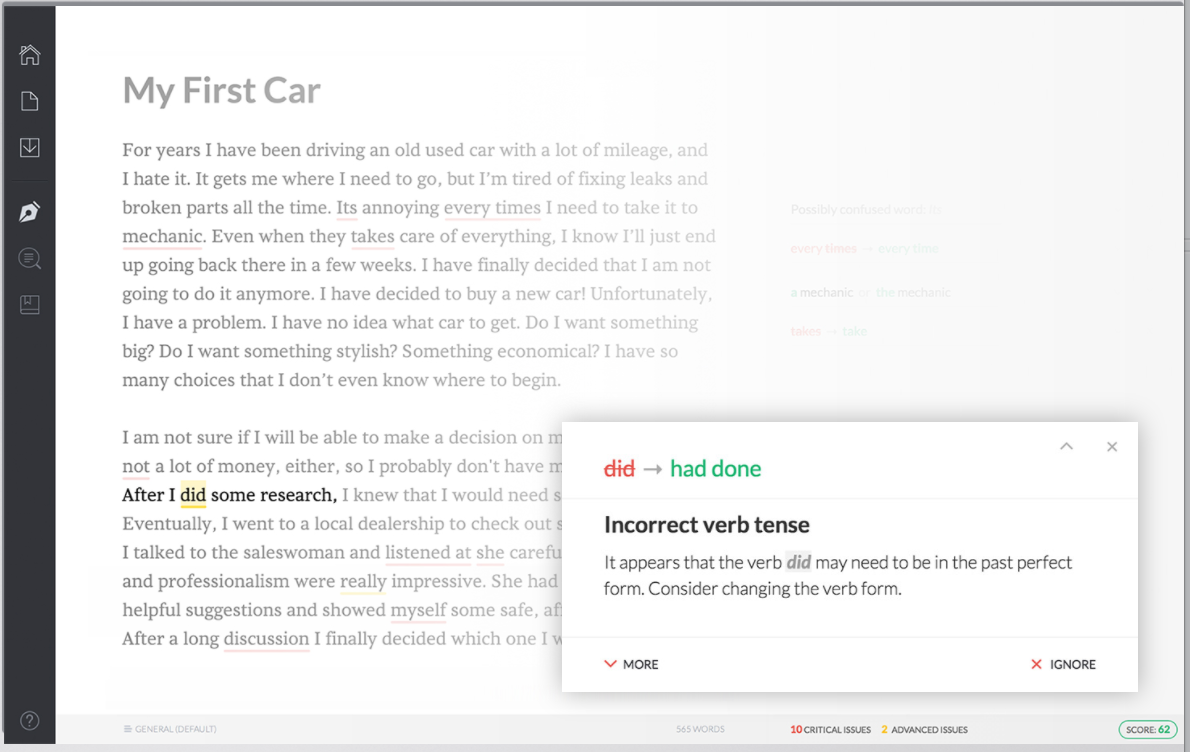Image resolution: width=1190 pixels, height=752 pixels.
Task: Apply the 'had done' correction
Action: pos(715,468)
